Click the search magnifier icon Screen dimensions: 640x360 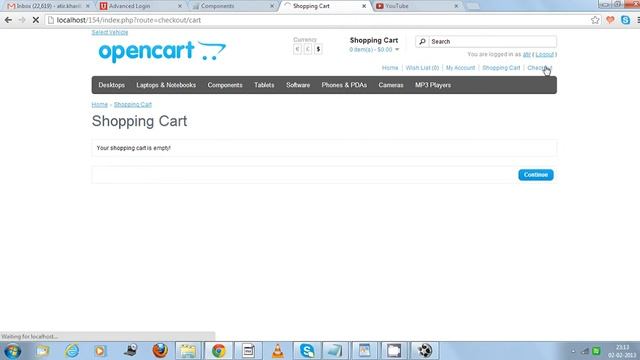422,42
